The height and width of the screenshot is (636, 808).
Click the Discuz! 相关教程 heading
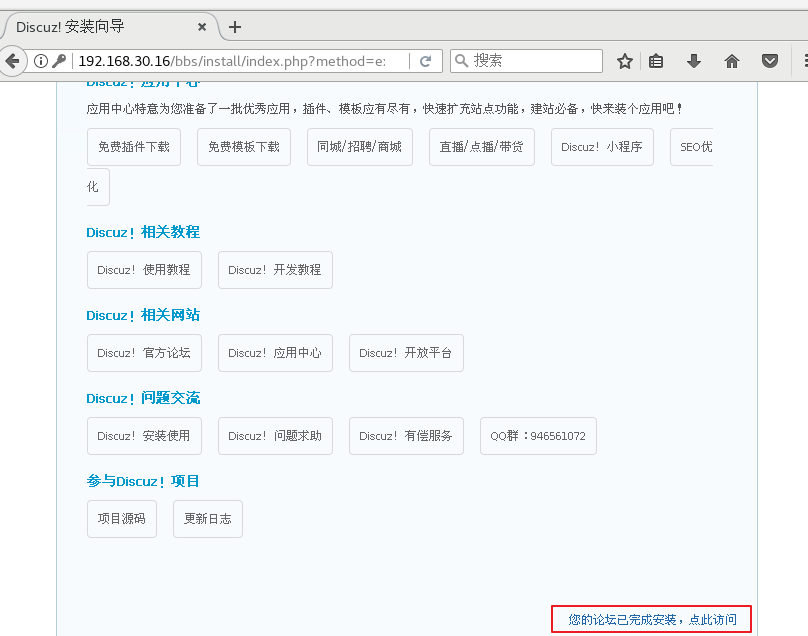[143, 232]
